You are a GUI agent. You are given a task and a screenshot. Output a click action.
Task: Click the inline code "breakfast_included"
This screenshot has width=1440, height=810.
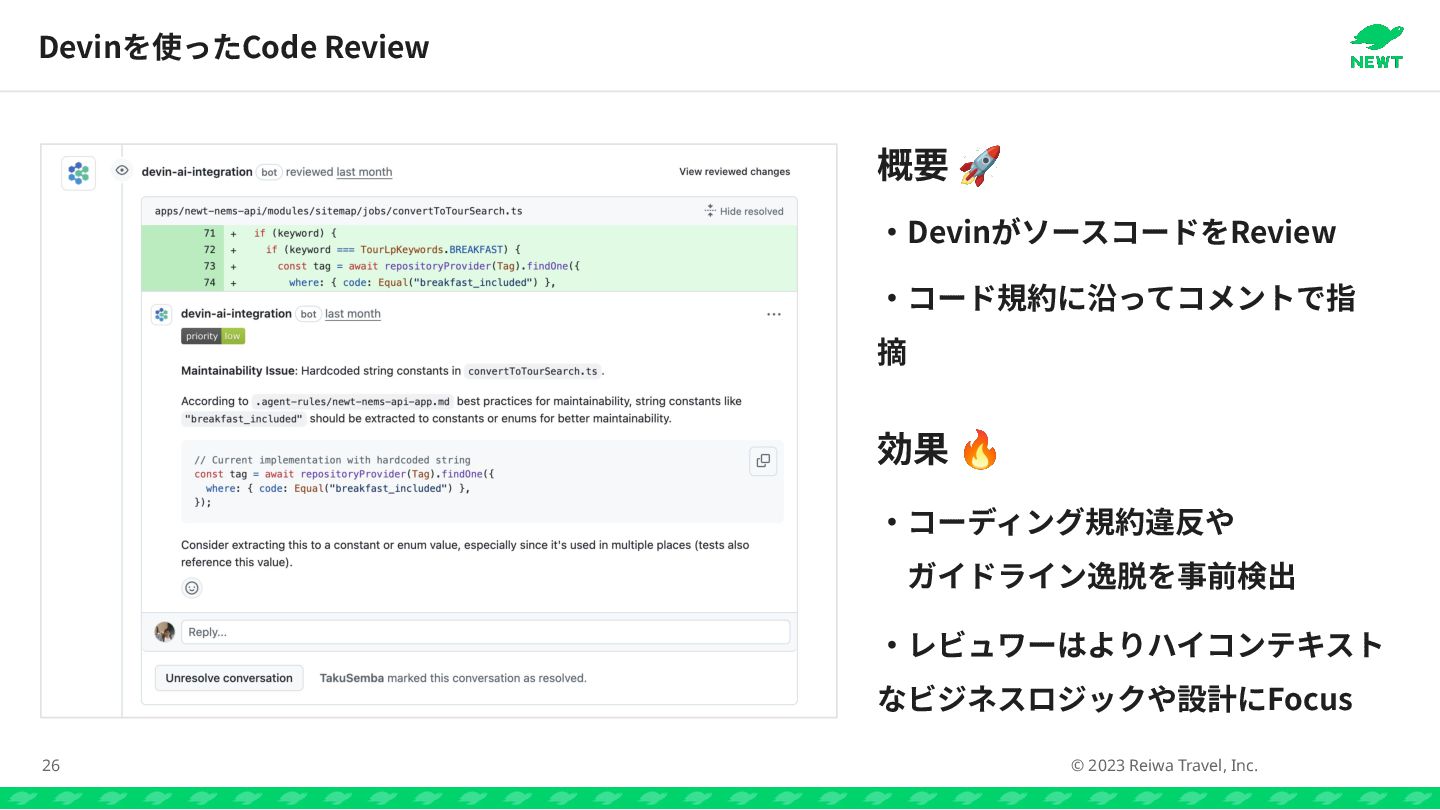point(243,419)
